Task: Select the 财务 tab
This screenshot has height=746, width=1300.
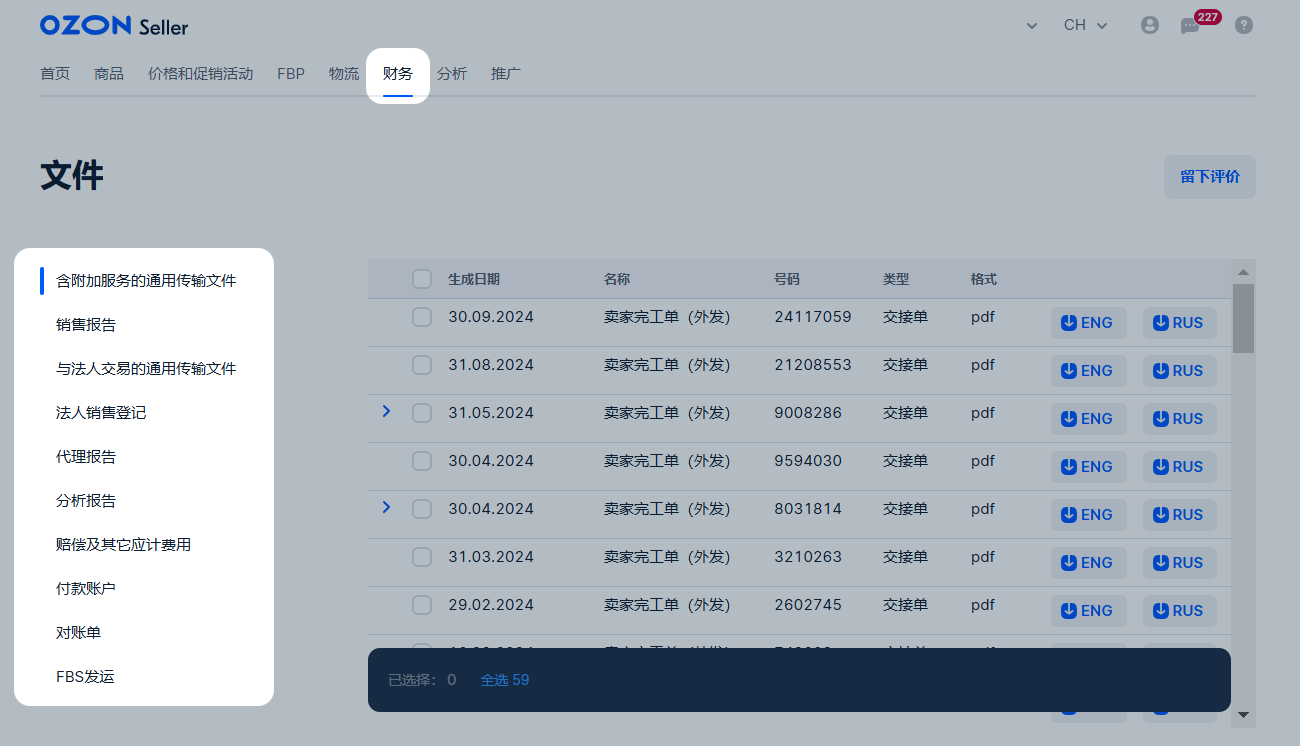Action: [398, 74]
